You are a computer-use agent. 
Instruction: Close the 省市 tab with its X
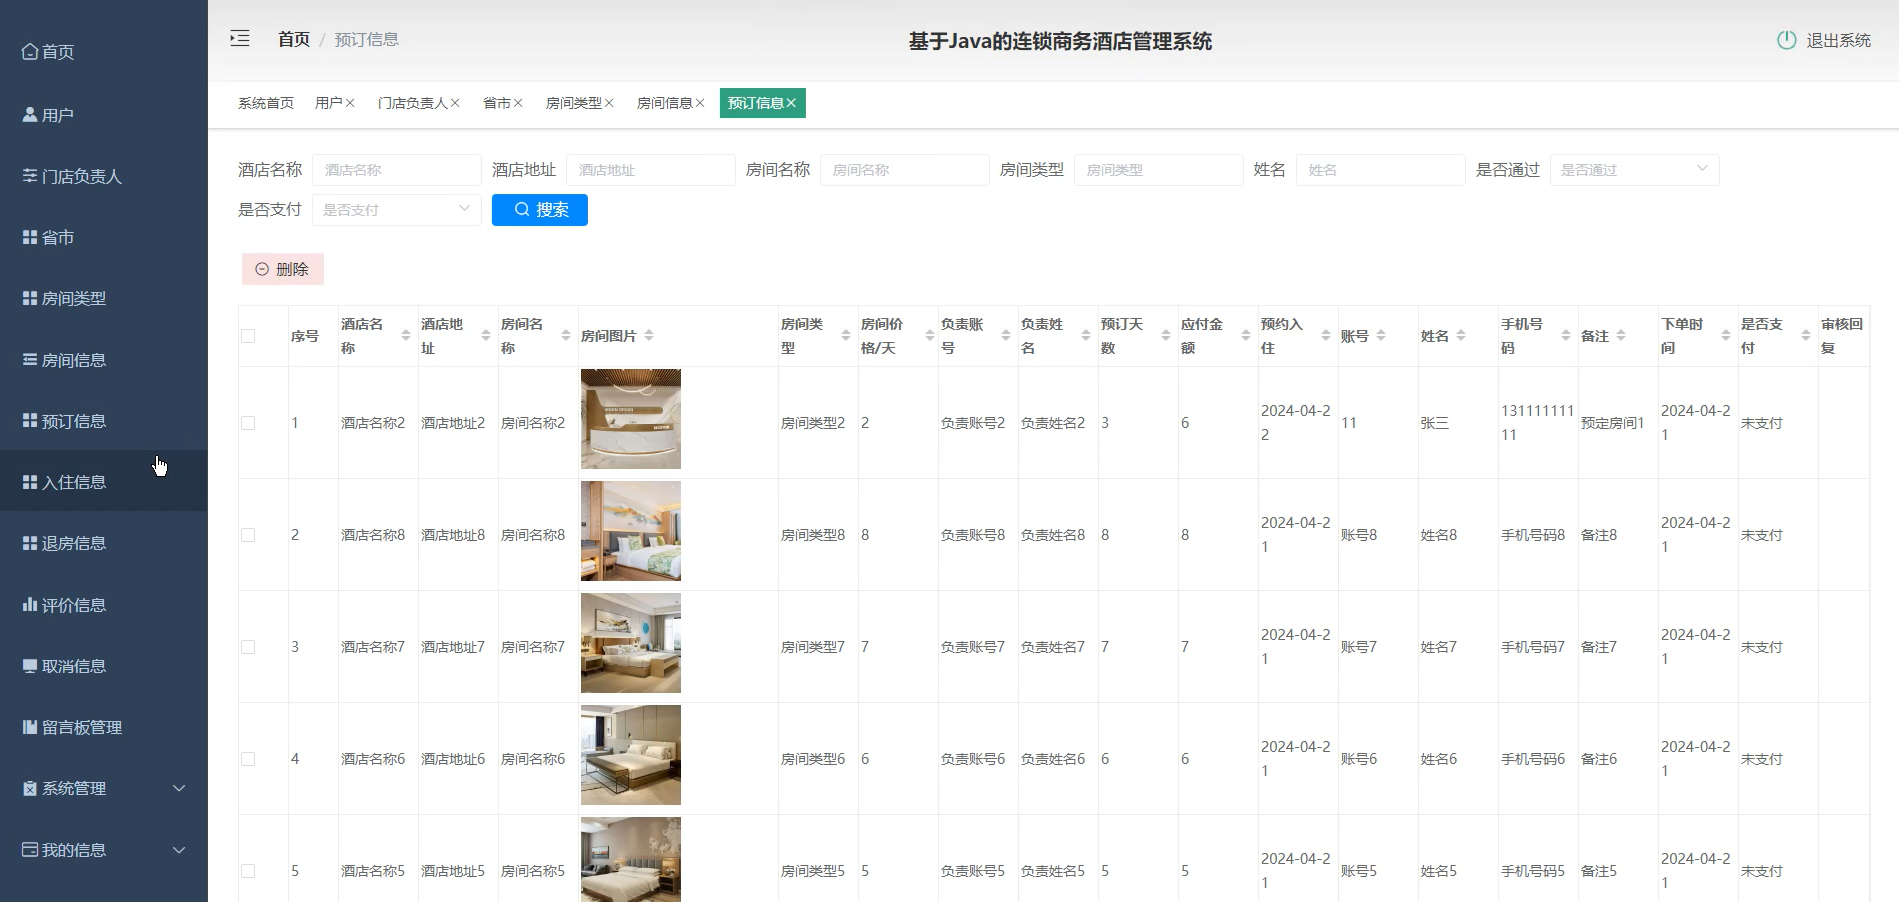pos(518,103)
